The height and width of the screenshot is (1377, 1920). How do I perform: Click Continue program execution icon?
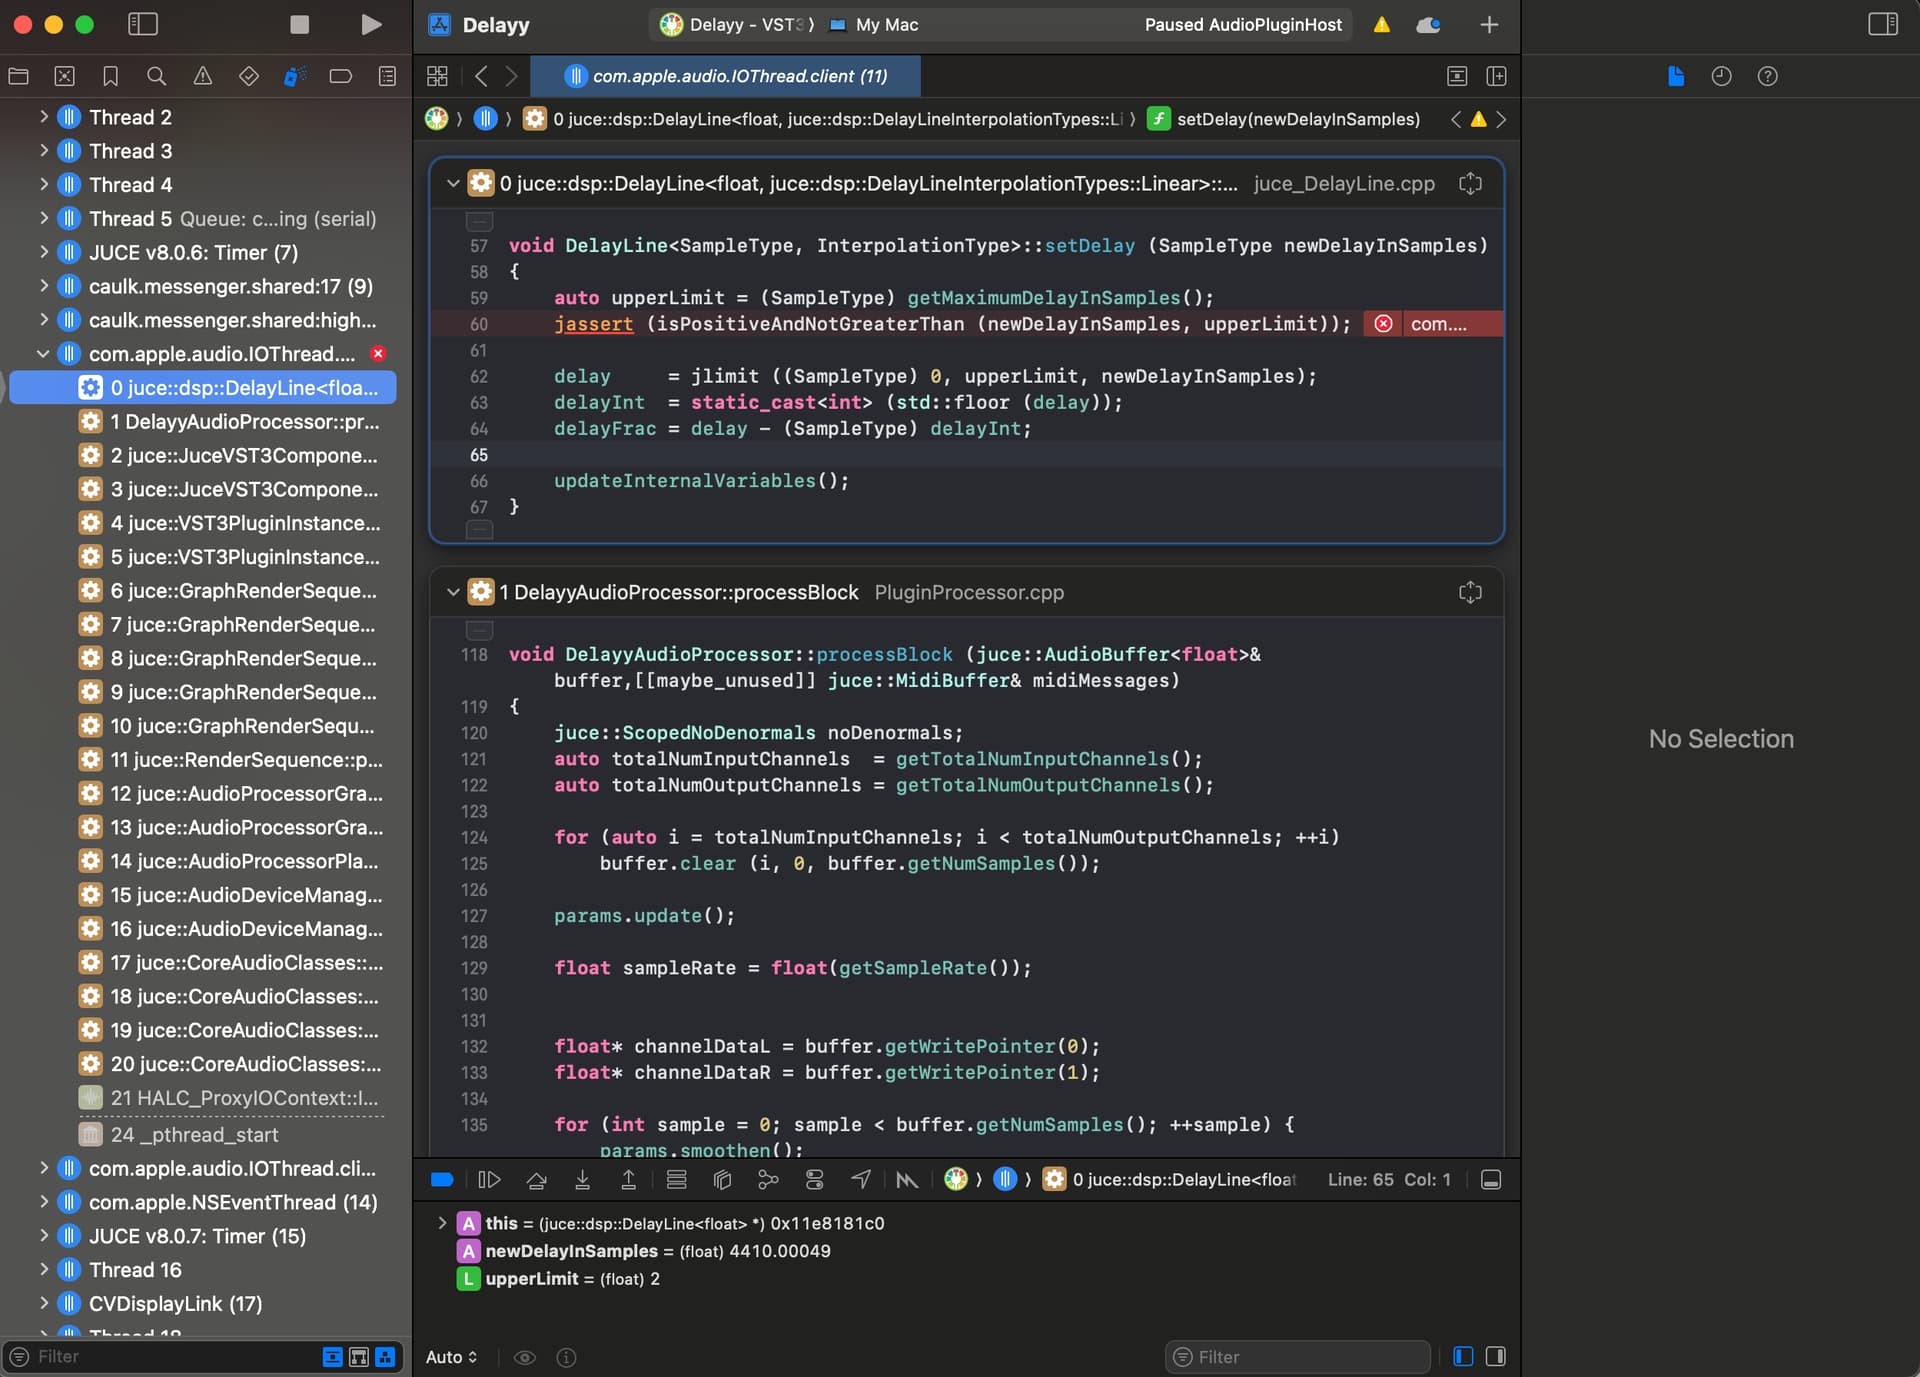[489, 1180]
